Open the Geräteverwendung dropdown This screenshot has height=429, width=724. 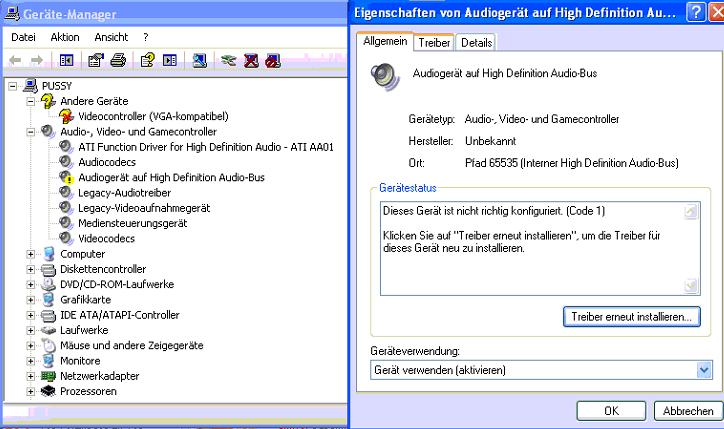[704, 370]
